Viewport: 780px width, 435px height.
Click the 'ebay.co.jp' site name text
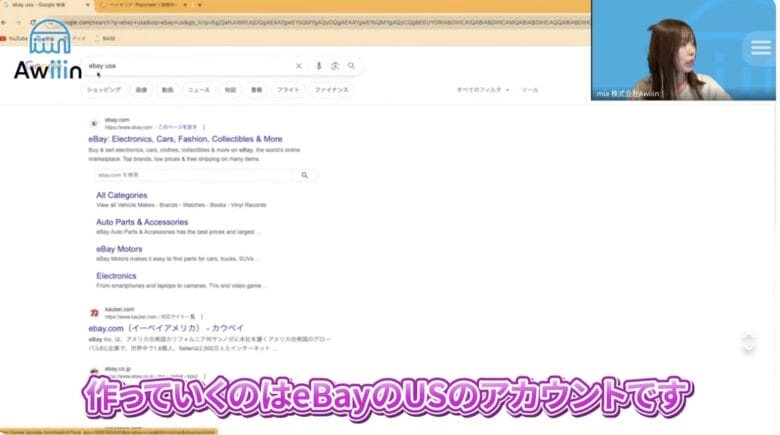click(x=117, y=369)
